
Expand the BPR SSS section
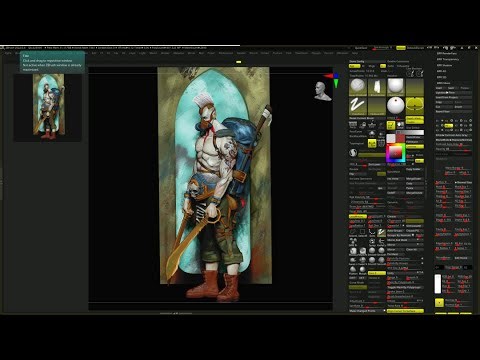click(442, 77)
